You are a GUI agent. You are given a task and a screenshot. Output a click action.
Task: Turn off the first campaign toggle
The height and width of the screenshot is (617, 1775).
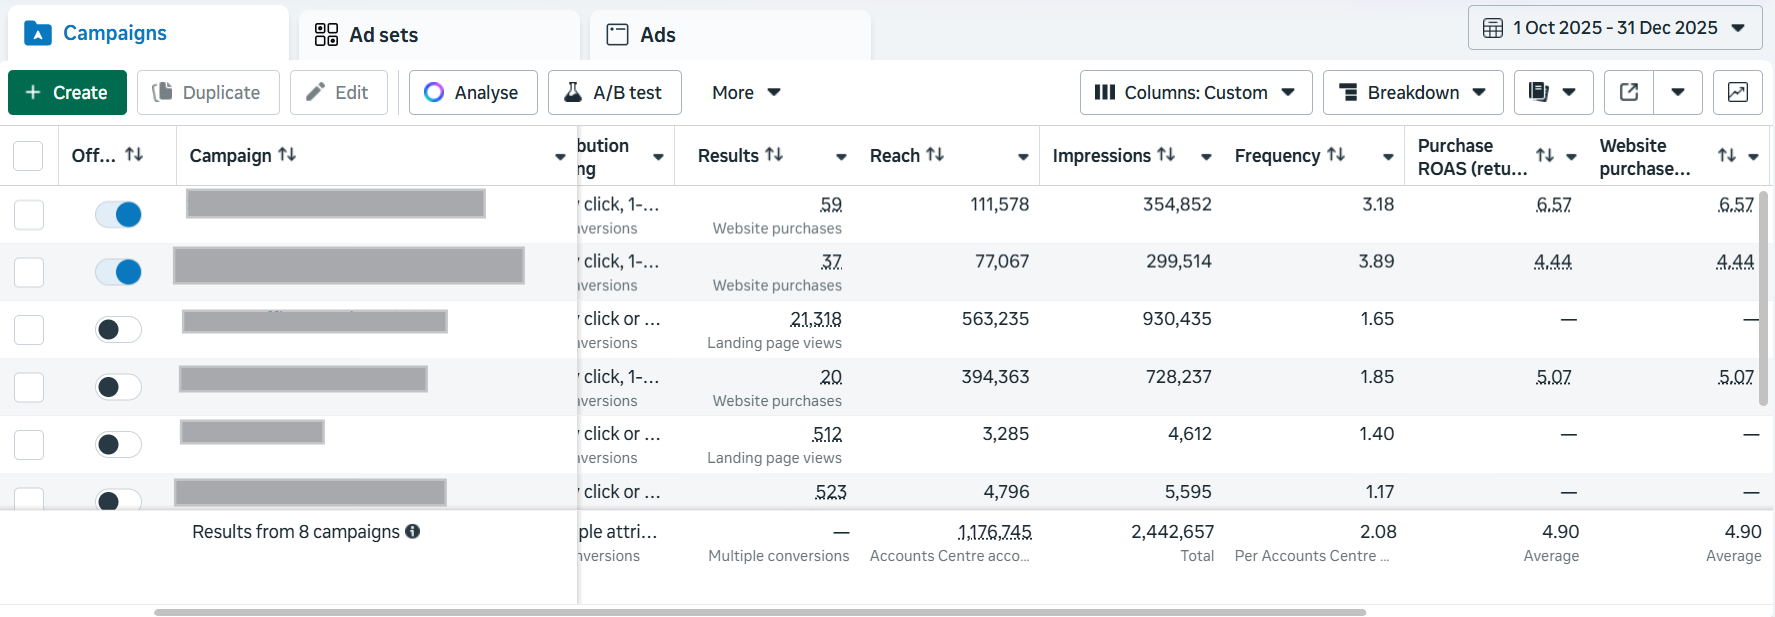tap(118, 214)
